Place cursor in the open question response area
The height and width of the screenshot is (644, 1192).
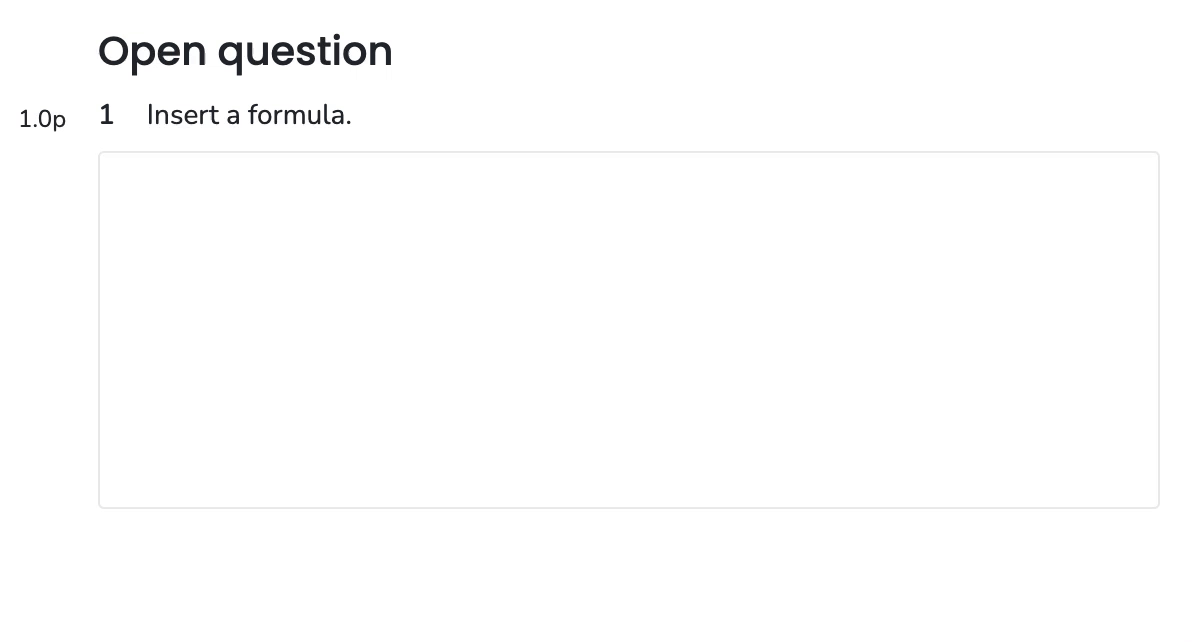pos(629,330)
